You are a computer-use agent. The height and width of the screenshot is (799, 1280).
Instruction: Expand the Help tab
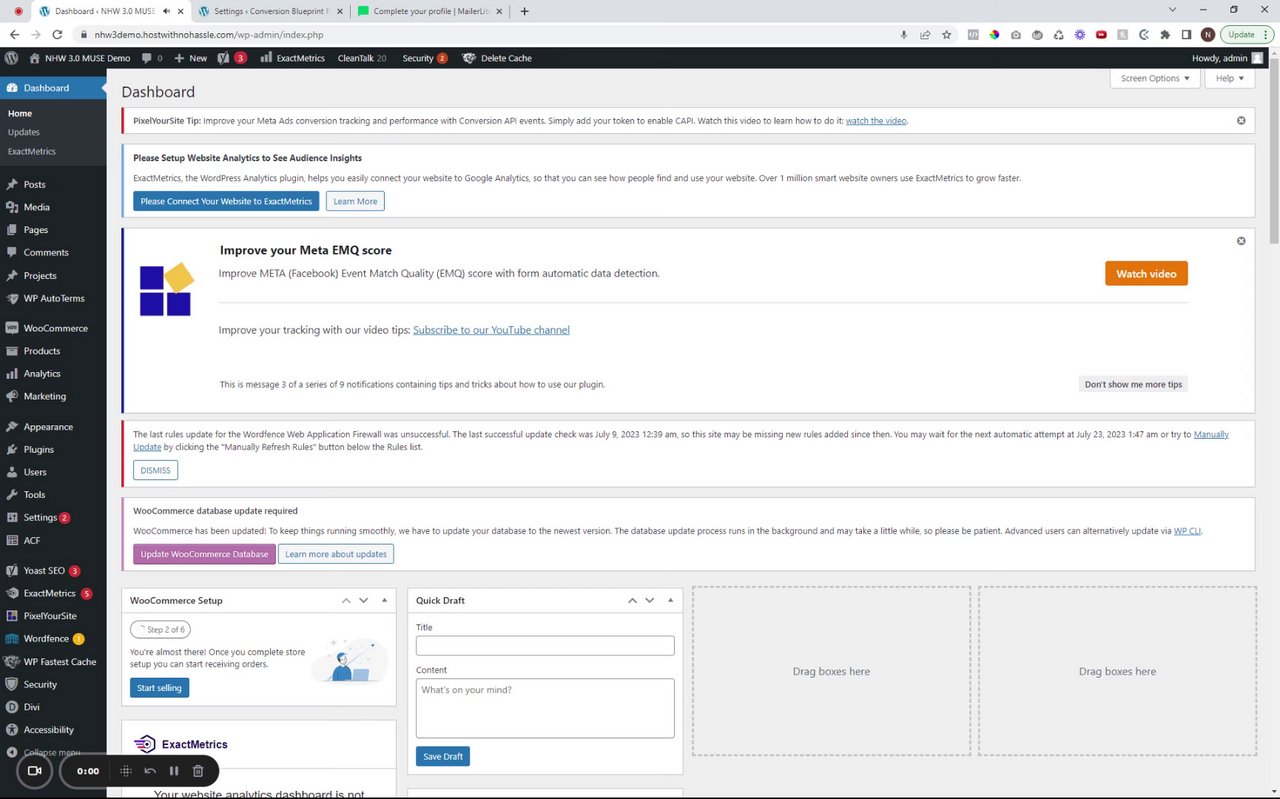1229,78
